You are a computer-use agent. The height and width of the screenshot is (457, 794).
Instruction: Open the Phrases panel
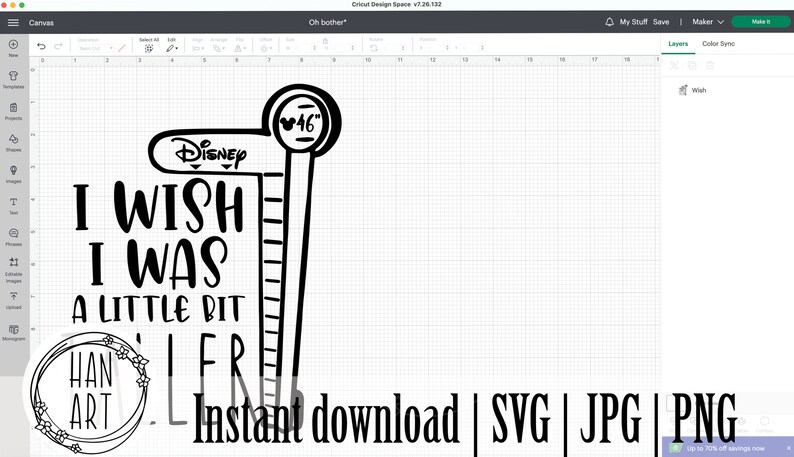(x=13, y=237)
